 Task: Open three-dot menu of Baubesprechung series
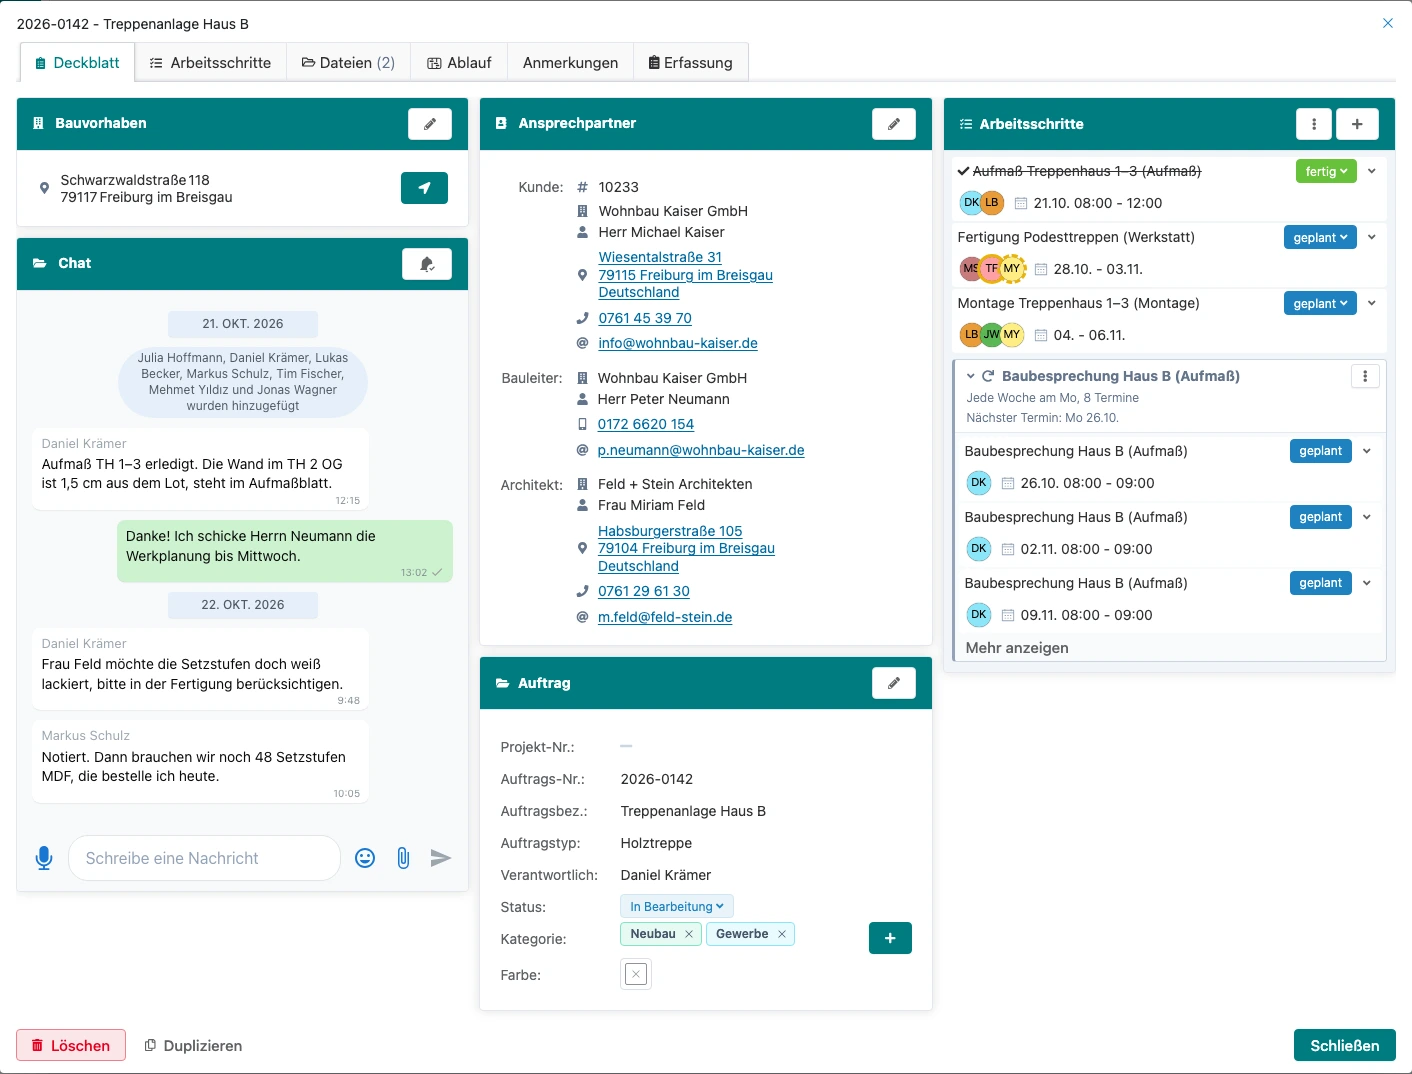tap(1365, 376)
